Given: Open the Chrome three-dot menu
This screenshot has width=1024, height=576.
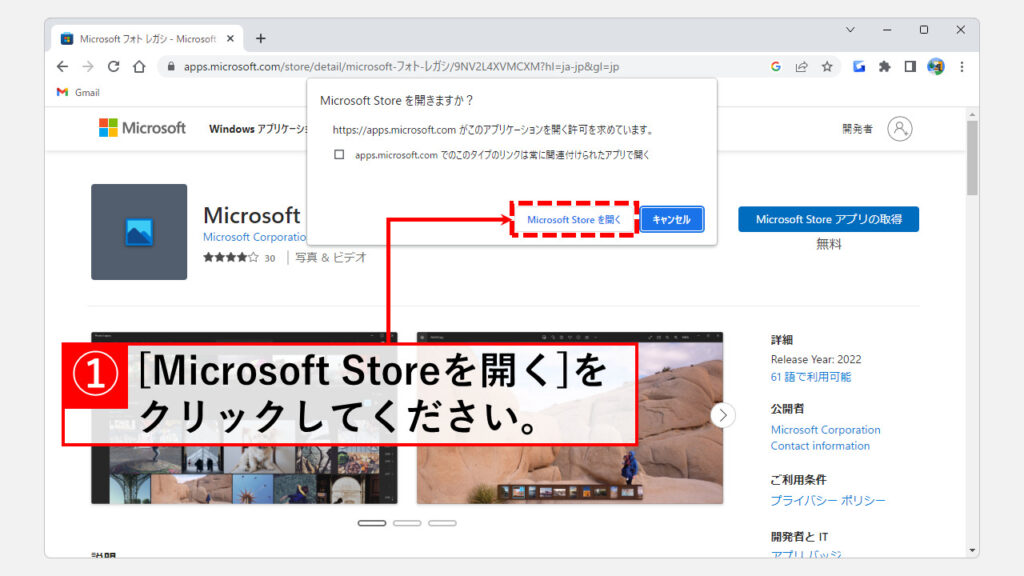Looking at the screenshot, I should coord(962,67).
